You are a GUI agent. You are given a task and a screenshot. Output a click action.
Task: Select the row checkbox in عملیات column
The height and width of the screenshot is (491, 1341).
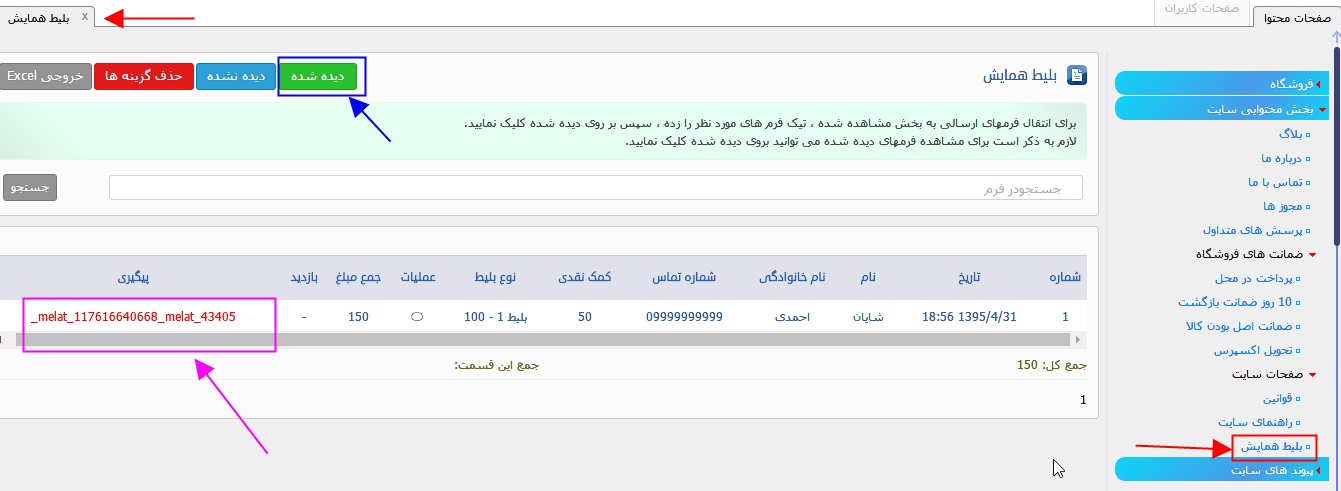416,317
